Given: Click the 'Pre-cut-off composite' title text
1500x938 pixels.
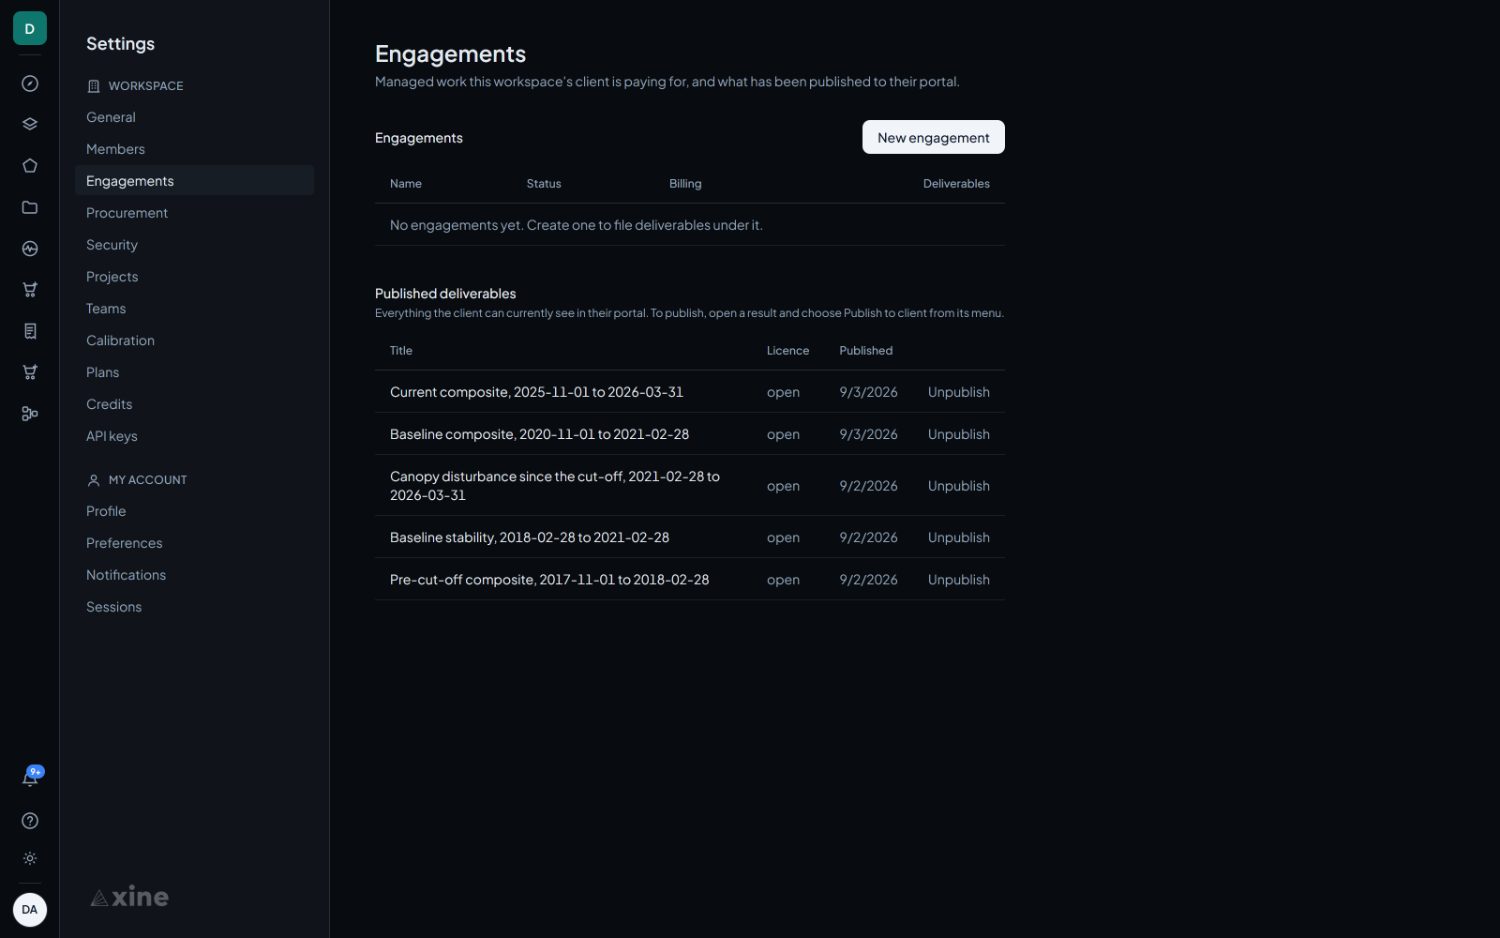Looking at the screenshot, I should [549, 580].
